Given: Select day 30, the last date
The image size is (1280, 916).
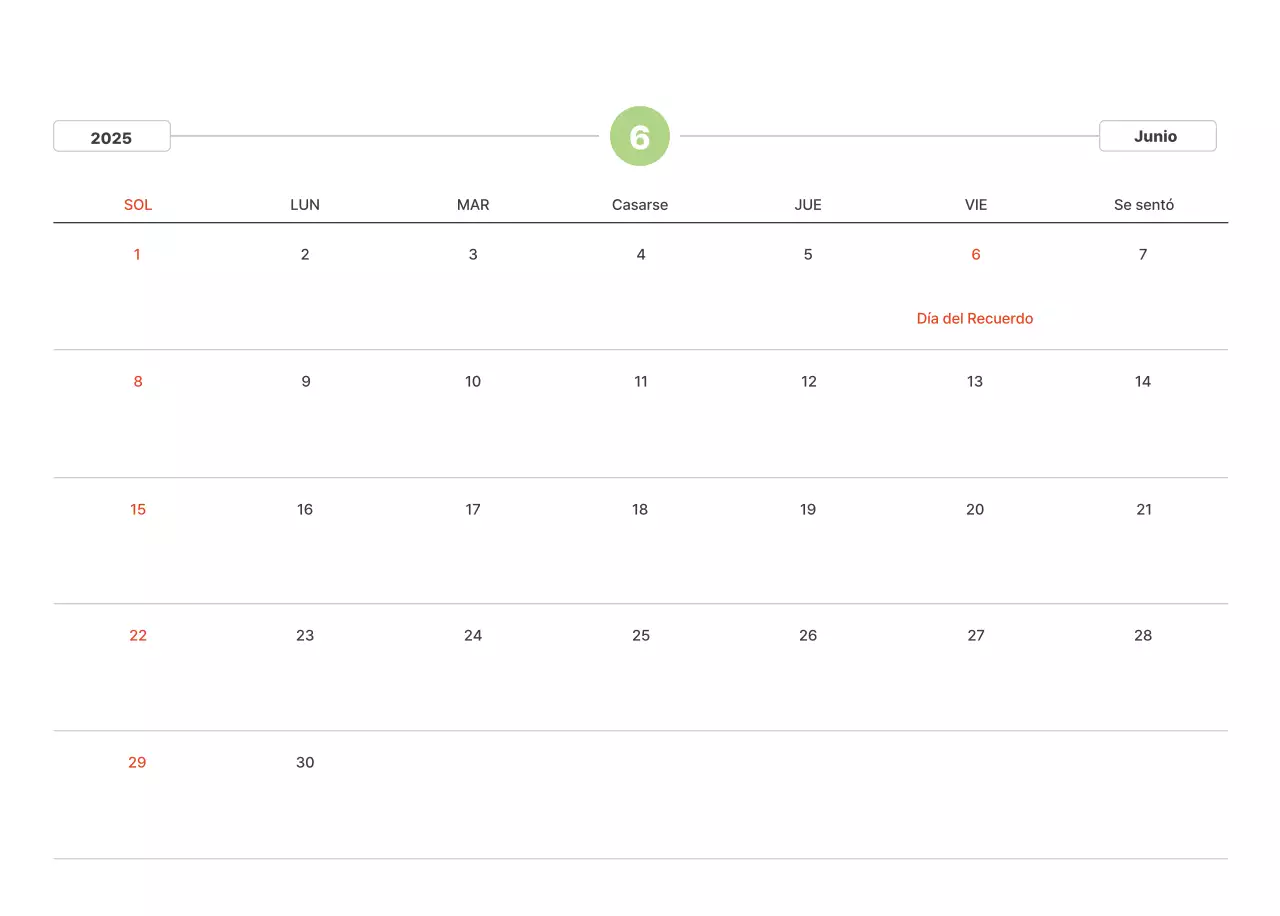Looking at the screenshot, I should pyautogui.click(x=305, y=762).
